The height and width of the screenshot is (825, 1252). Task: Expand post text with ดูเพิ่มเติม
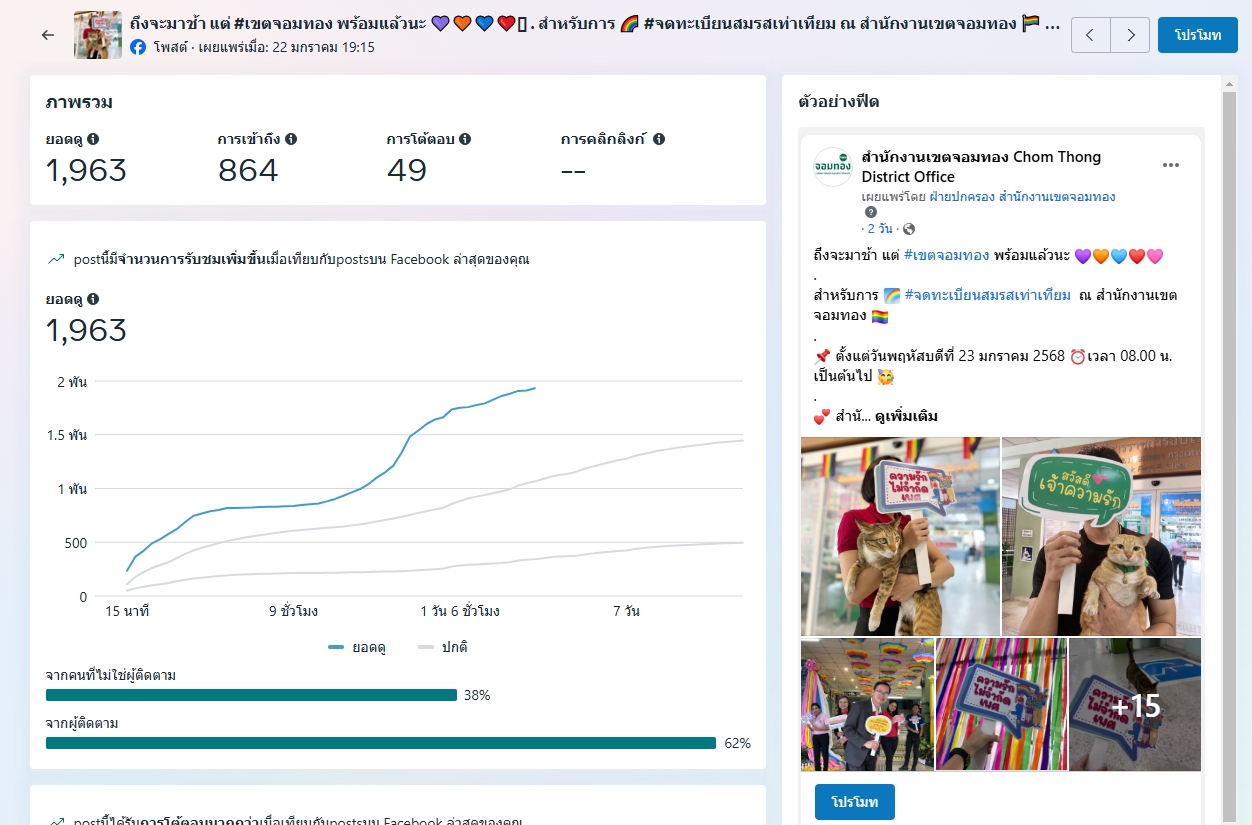pos(906,416)
